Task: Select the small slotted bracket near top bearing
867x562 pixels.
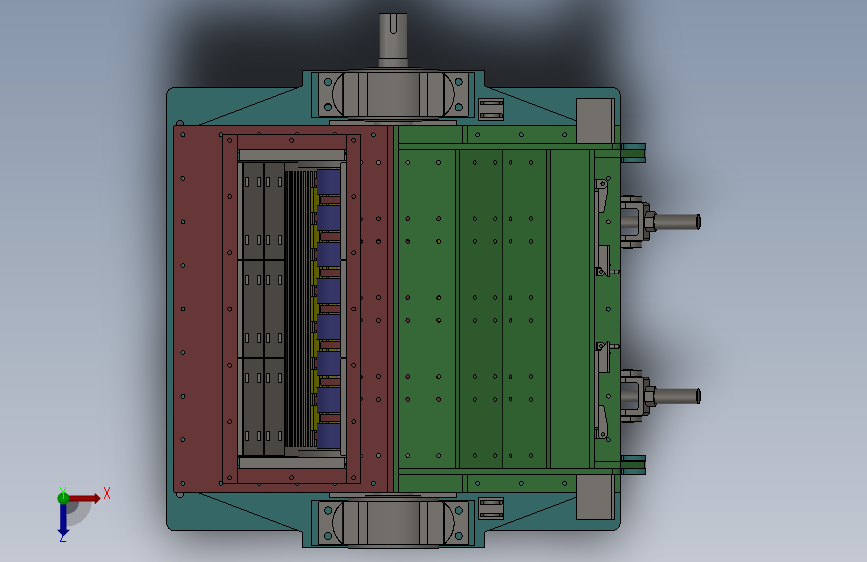Action: (491, 110)
